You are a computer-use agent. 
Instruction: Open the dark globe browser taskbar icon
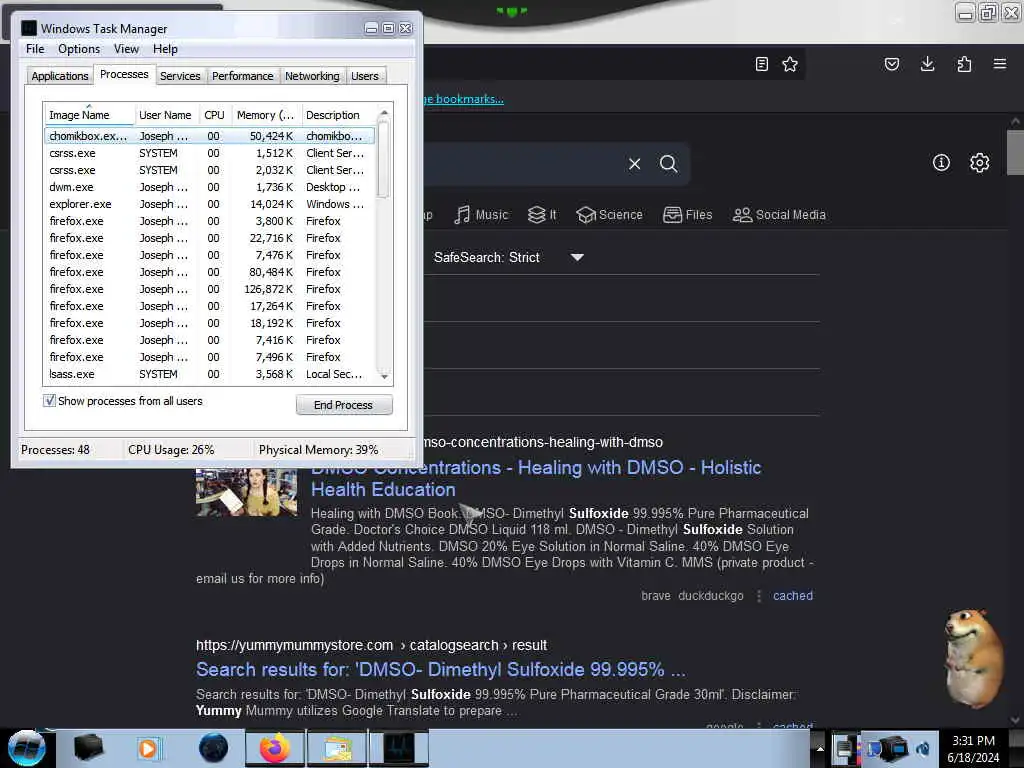point(213,748)
